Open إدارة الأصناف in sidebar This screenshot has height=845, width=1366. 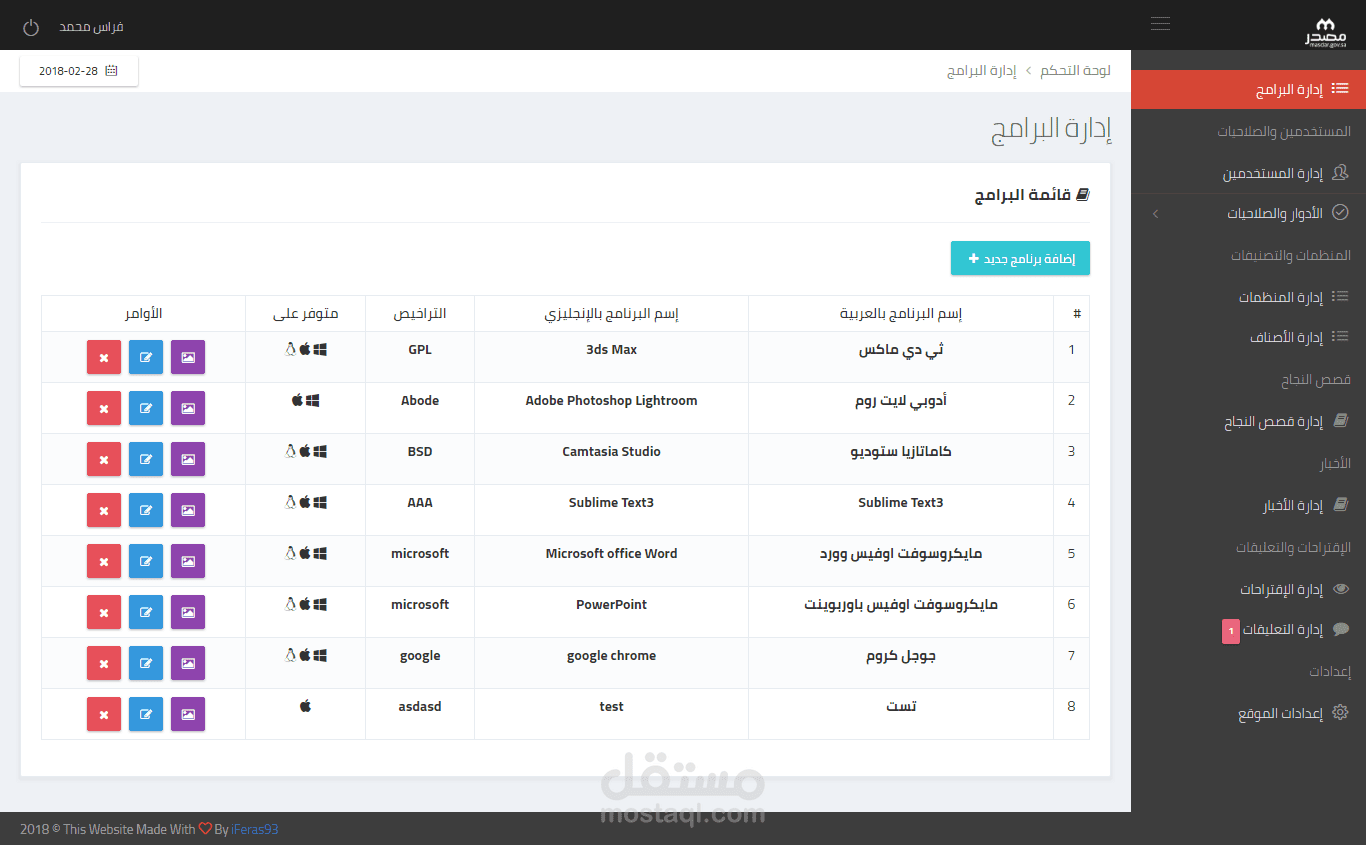(x=1248, y=337)
